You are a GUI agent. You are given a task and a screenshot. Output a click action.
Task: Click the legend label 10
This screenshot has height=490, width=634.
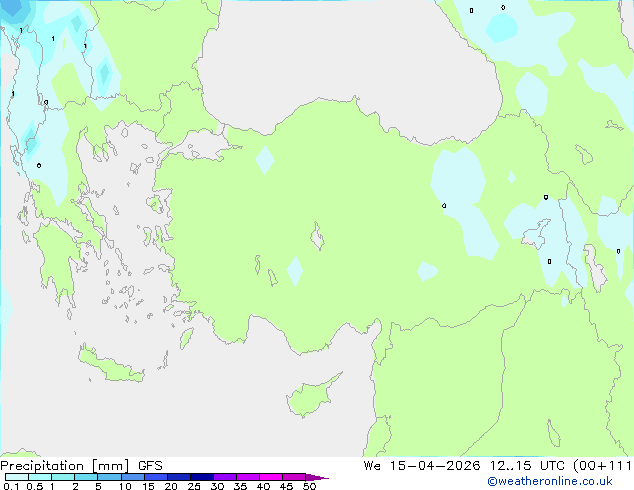tap(125, 486)
